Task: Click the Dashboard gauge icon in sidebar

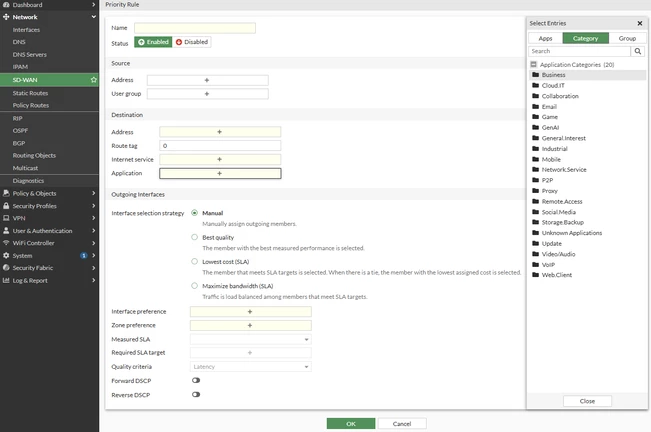Action: click(6, 5)
